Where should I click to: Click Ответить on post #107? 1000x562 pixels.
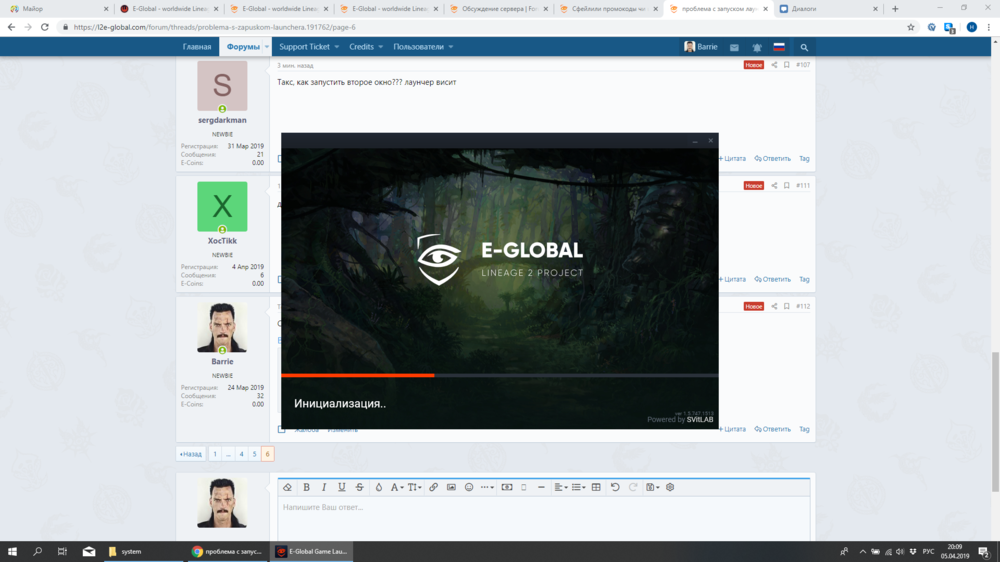coord(773,158)
